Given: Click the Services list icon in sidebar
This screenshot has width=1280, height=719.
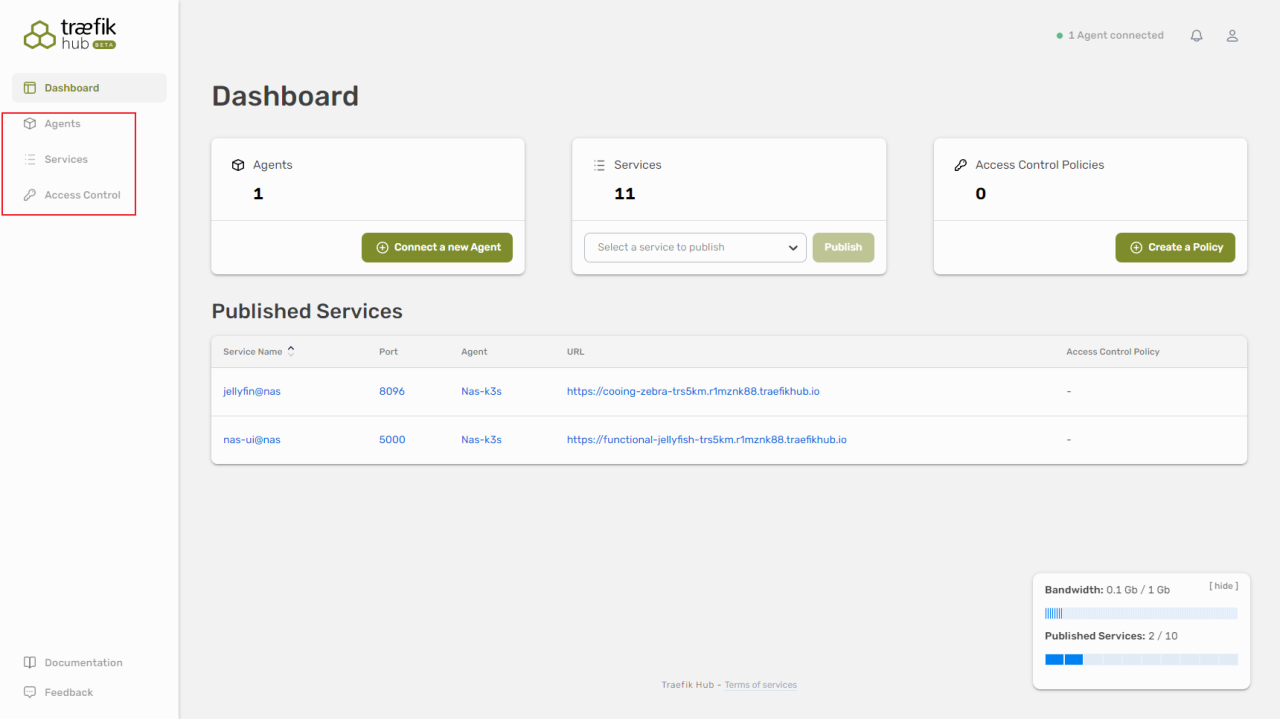Looking at the screenshot, I should pyautogui.click(x=30, y=160).
